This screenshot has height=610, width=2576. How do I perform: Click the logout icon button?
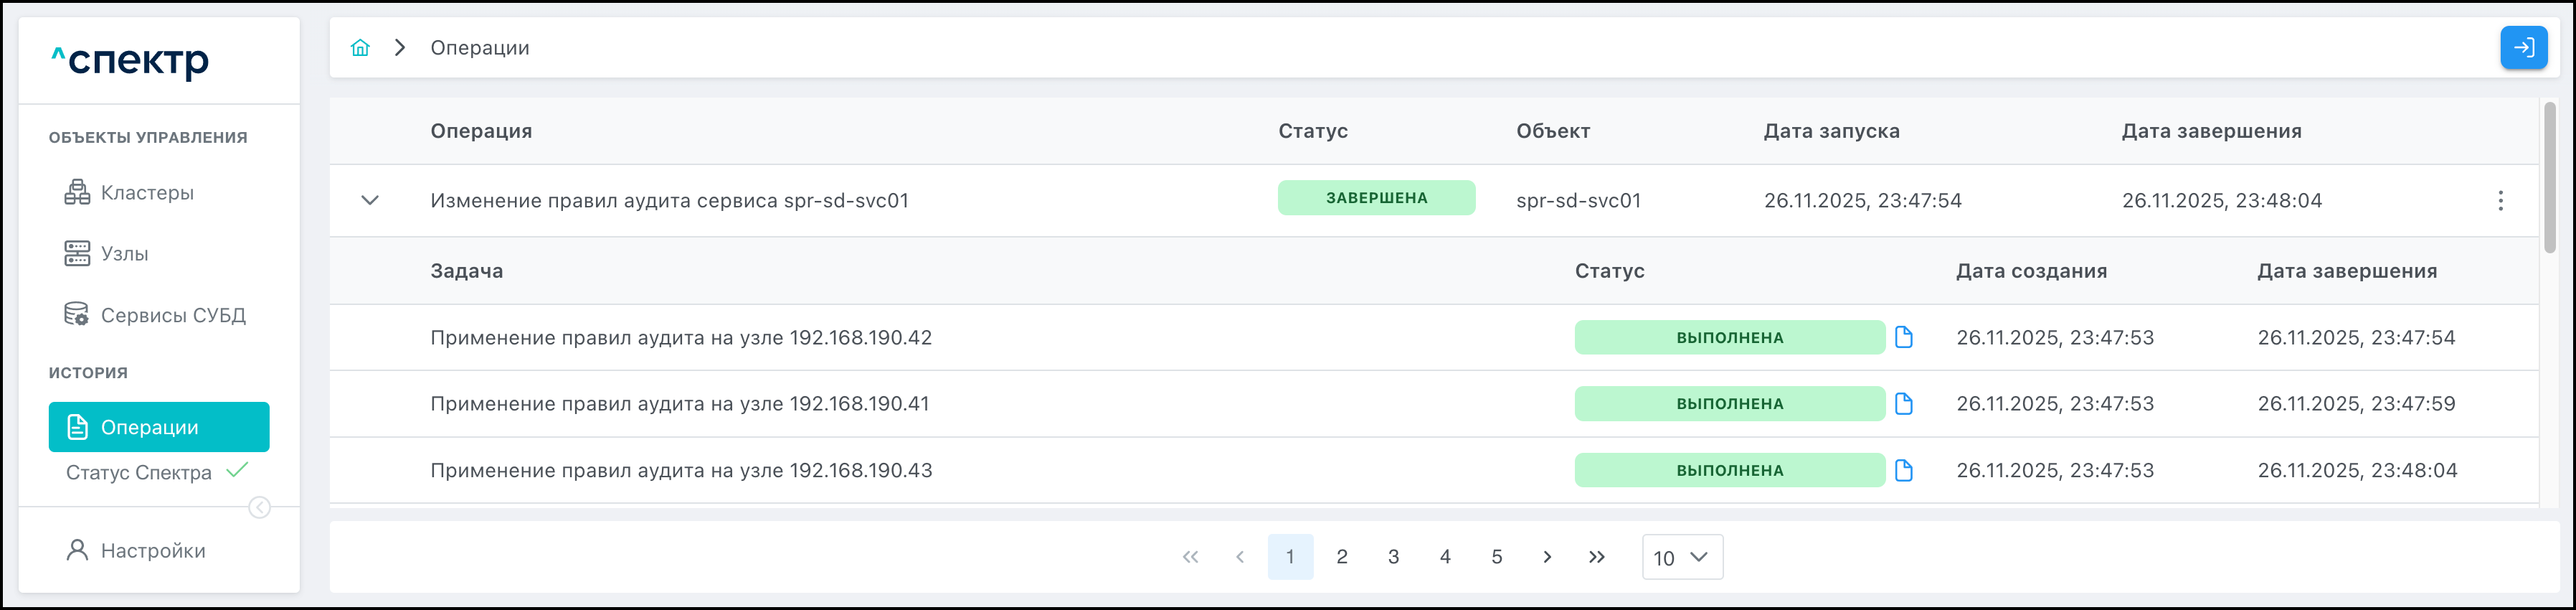click(x=2523, y=48)
